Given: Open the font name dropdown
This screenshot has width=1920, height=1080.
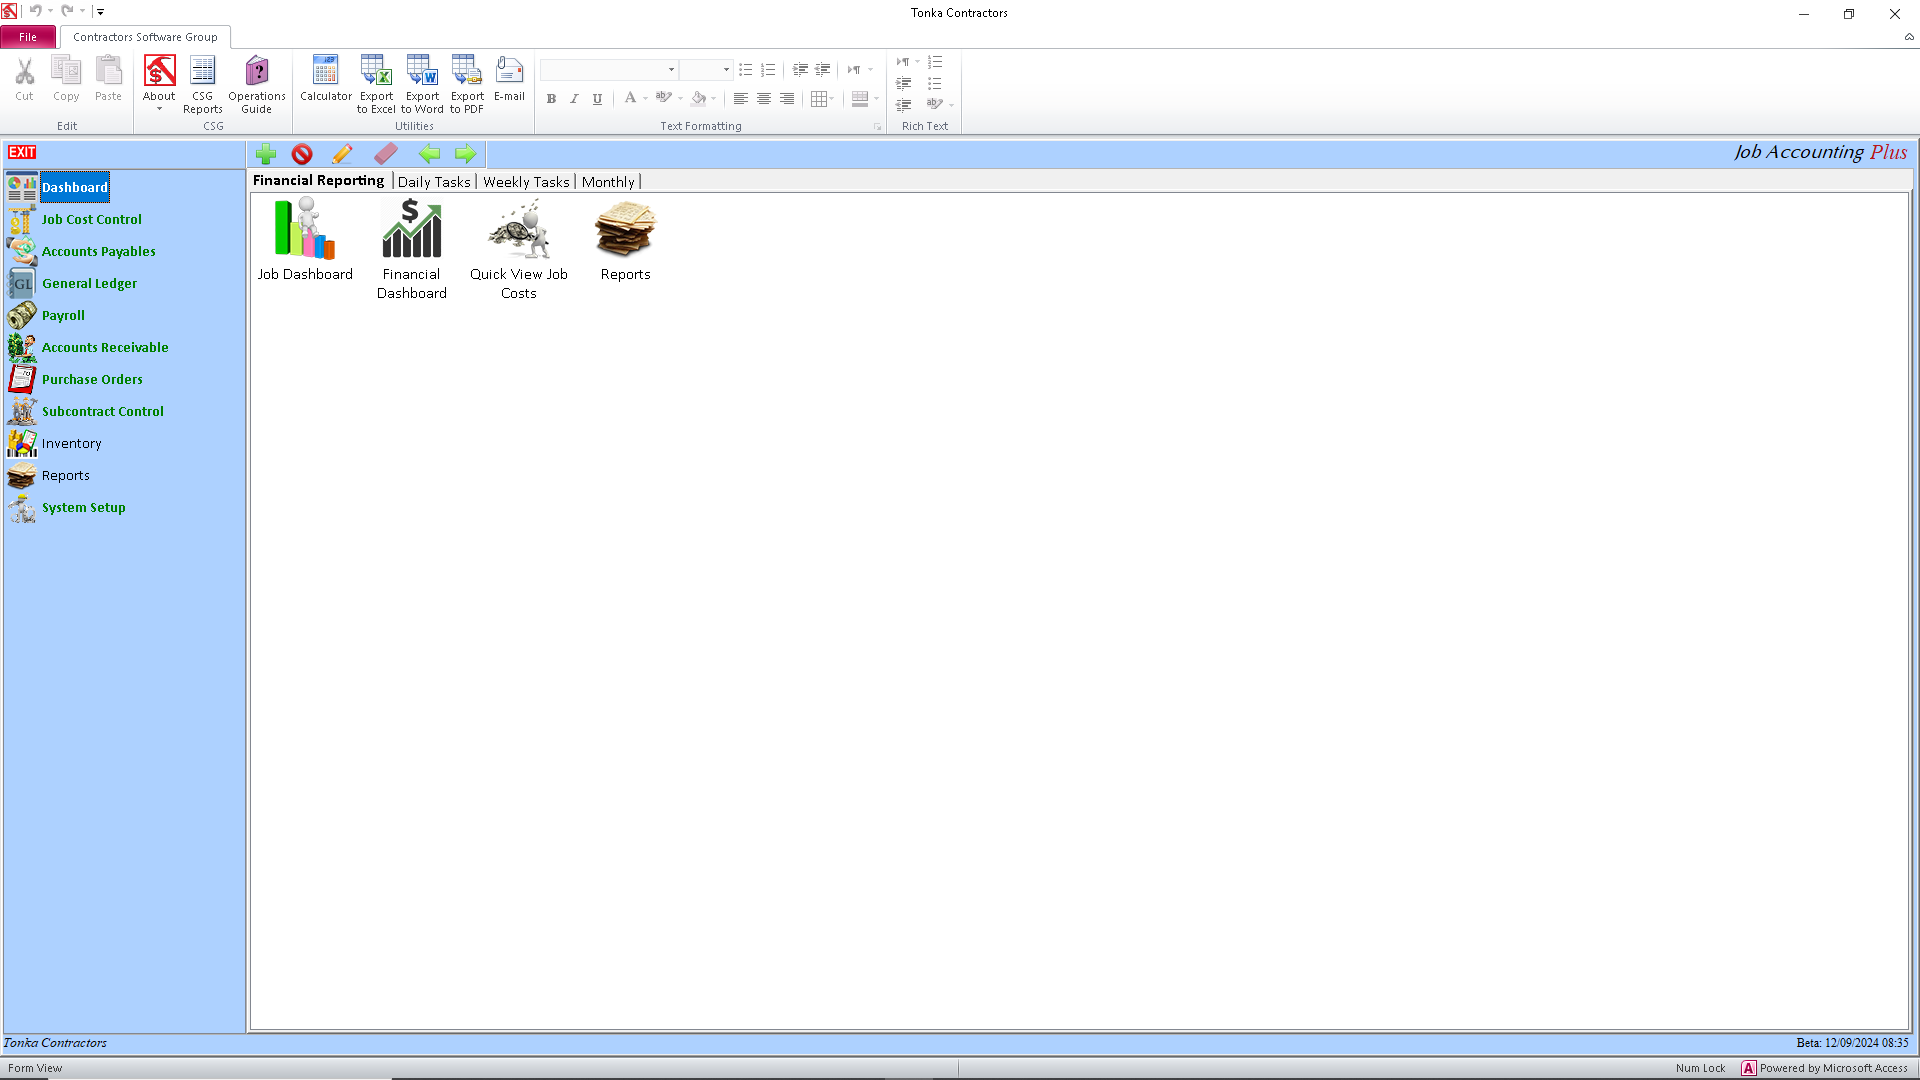Looking at the screenshot, I should point(670,69).
